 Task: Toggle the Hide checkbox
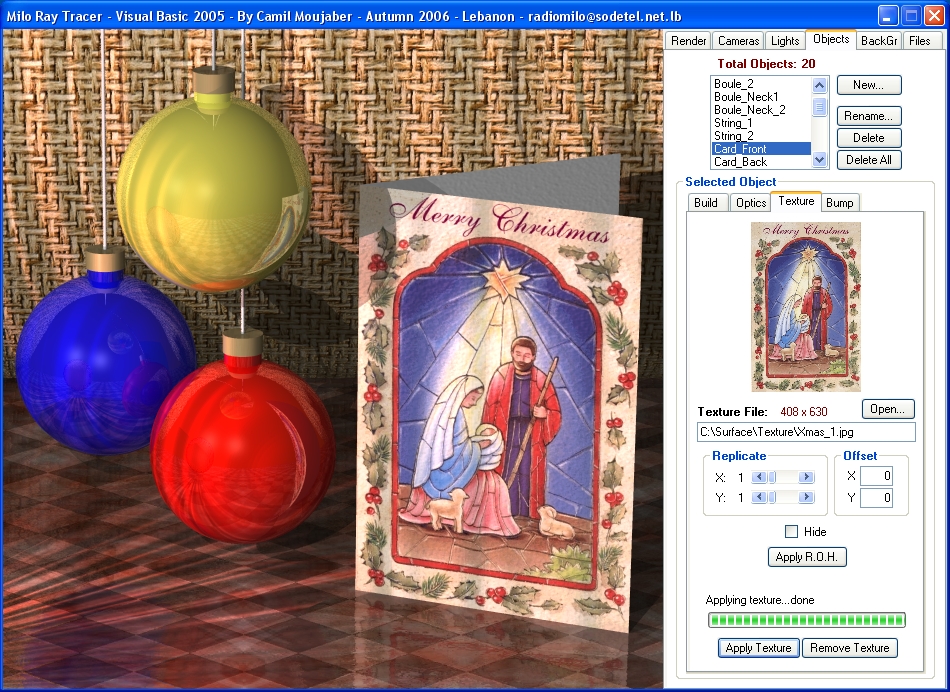point(791,531)
